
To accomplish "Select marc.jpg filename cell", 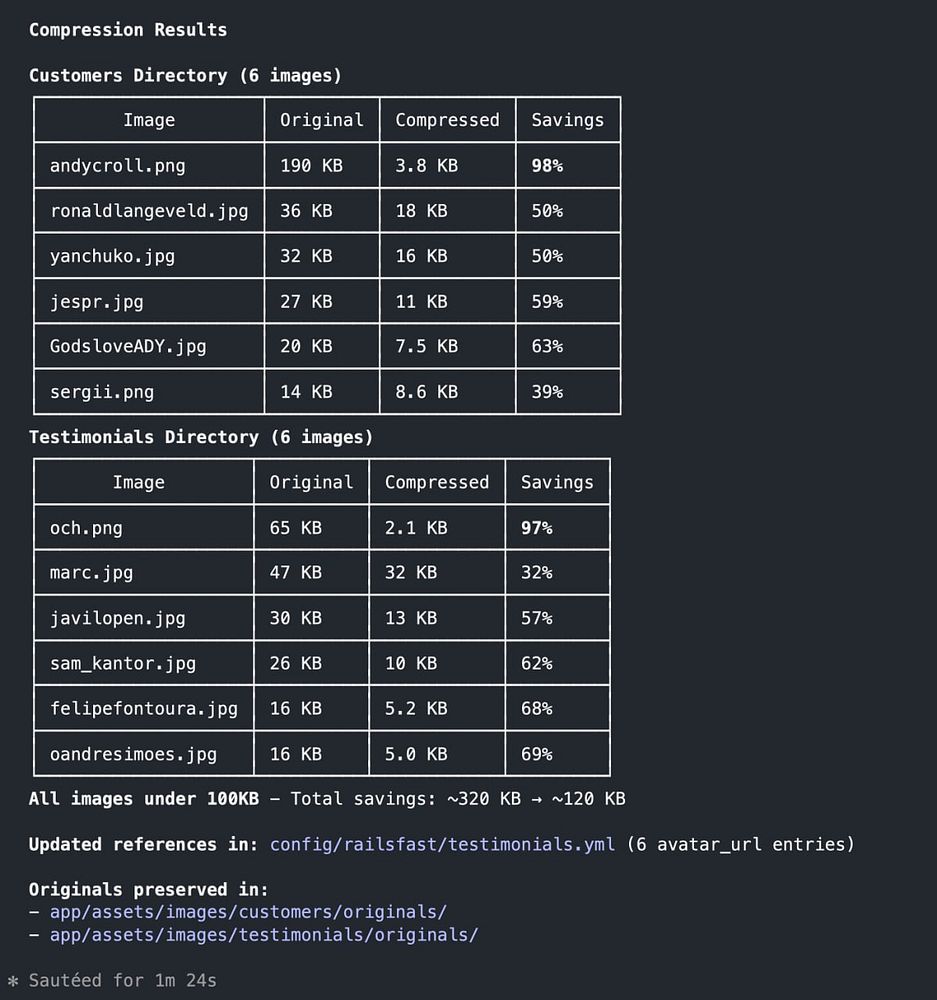I will click(x=91, y=573).
